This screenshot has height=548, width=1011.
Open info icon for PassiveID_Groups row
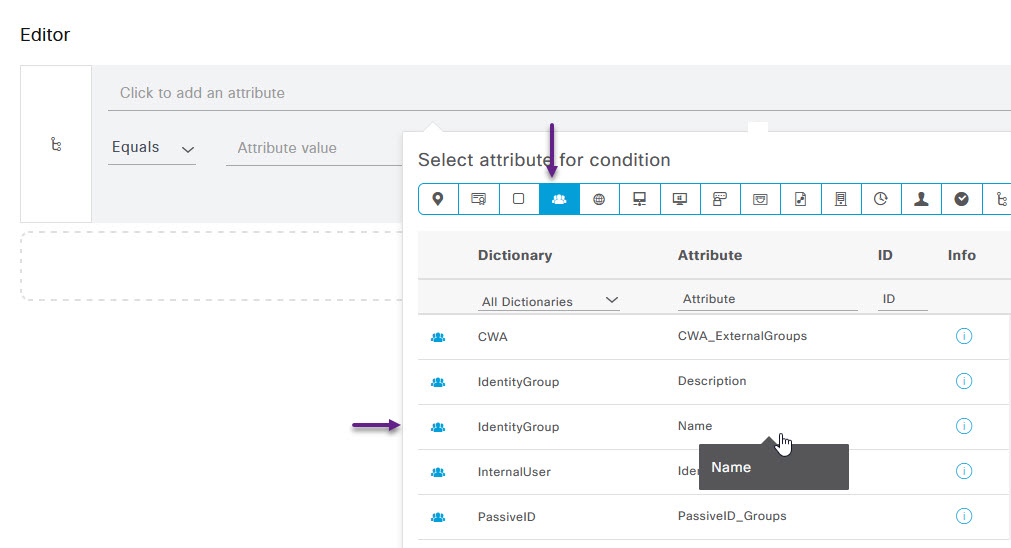click(964, 516)
